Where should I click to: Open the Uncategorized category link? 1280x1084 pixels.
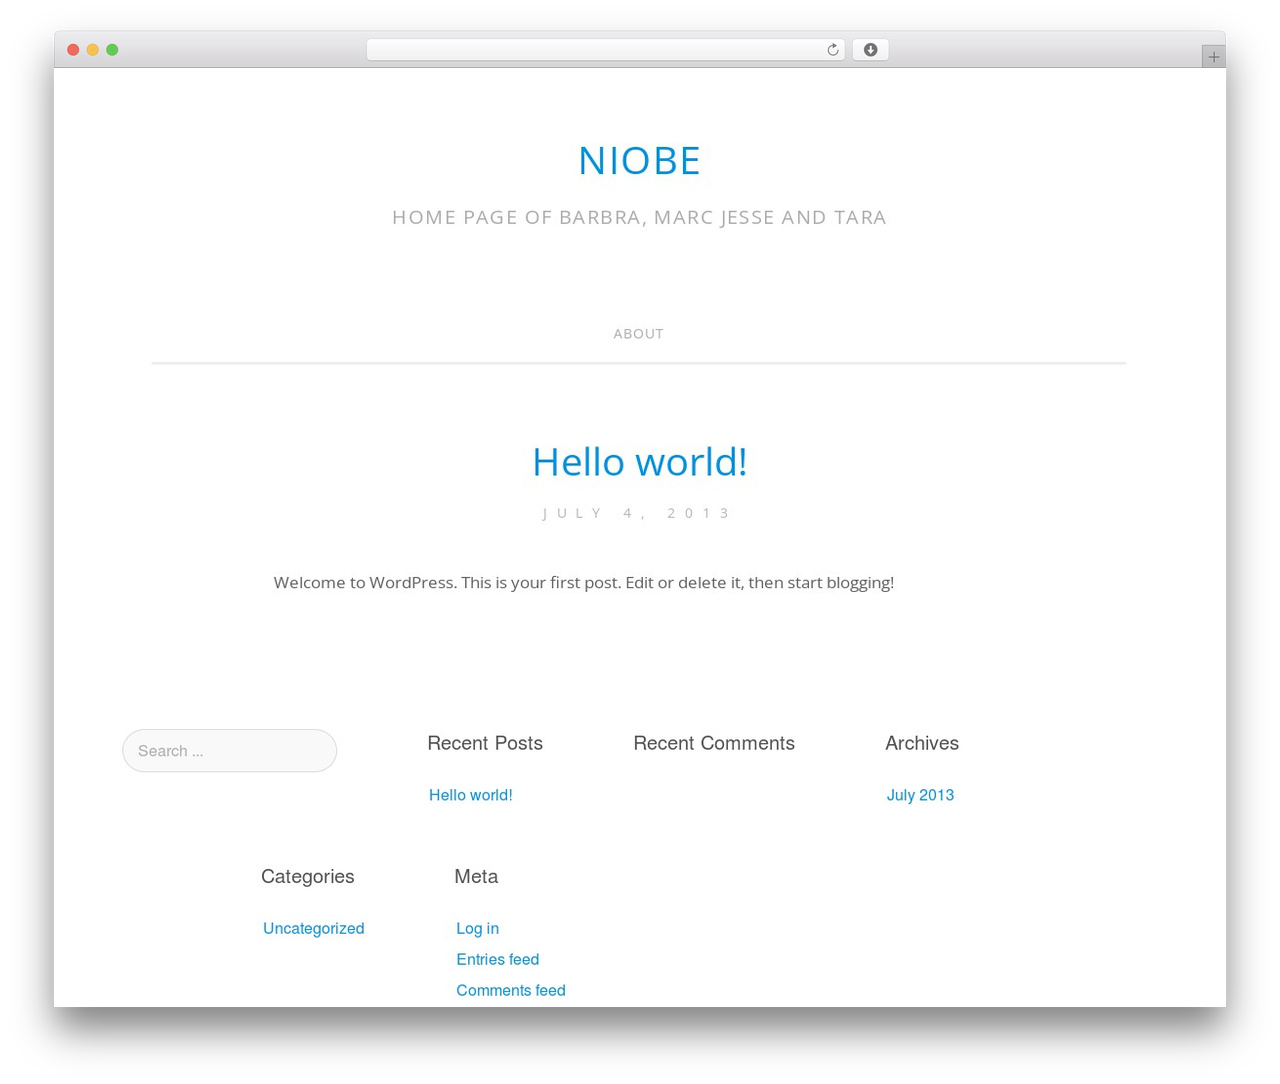(x=313, y=928)
